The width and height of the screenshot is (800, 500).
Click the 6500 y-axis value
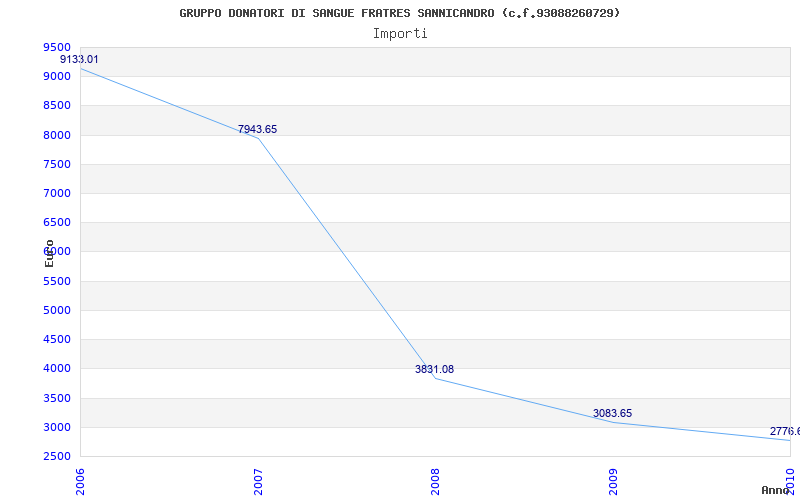(x=57, y=222)
